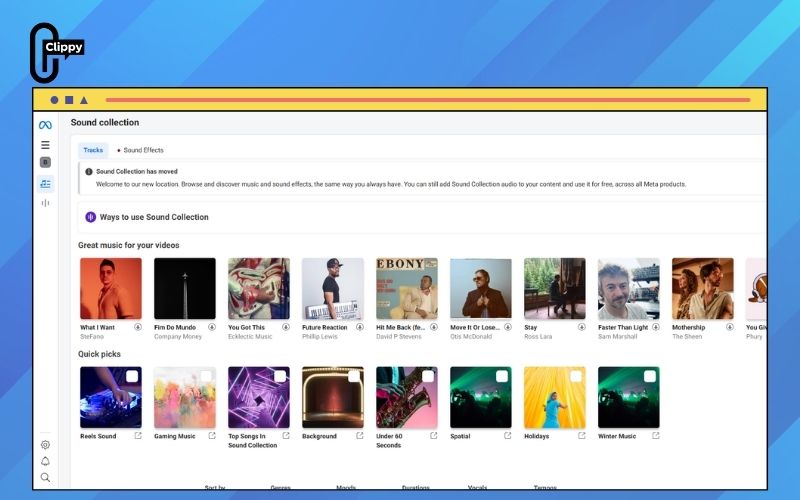
Task: Click the external-link icon next to Spatial
Action: coord(508,436)
